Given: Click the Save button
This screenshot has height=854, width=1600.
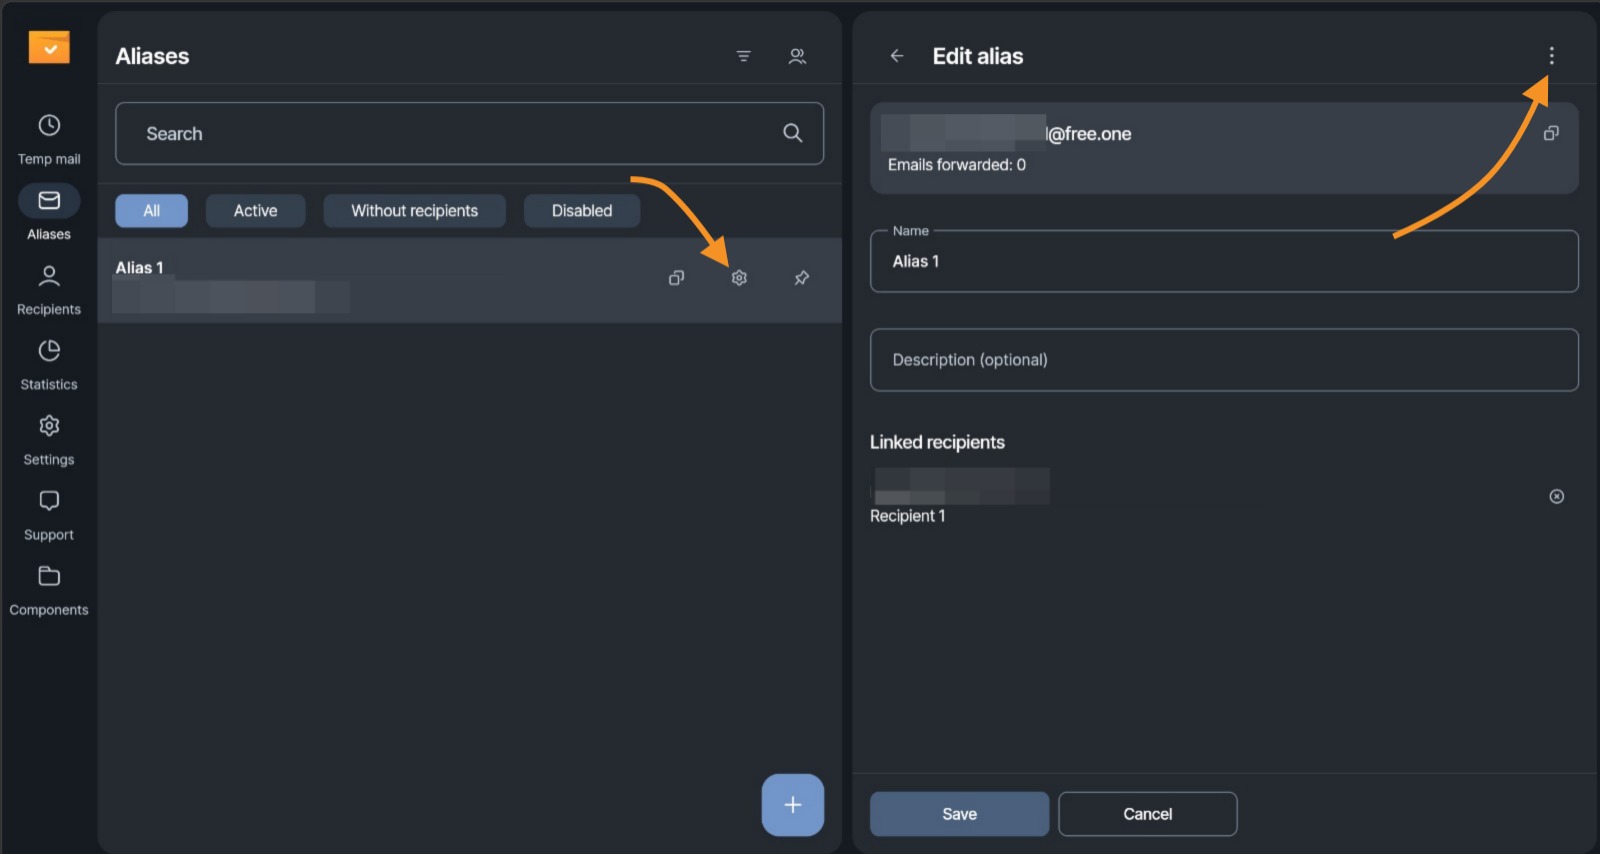Looking at the screenshot, I should click(960, 814).
